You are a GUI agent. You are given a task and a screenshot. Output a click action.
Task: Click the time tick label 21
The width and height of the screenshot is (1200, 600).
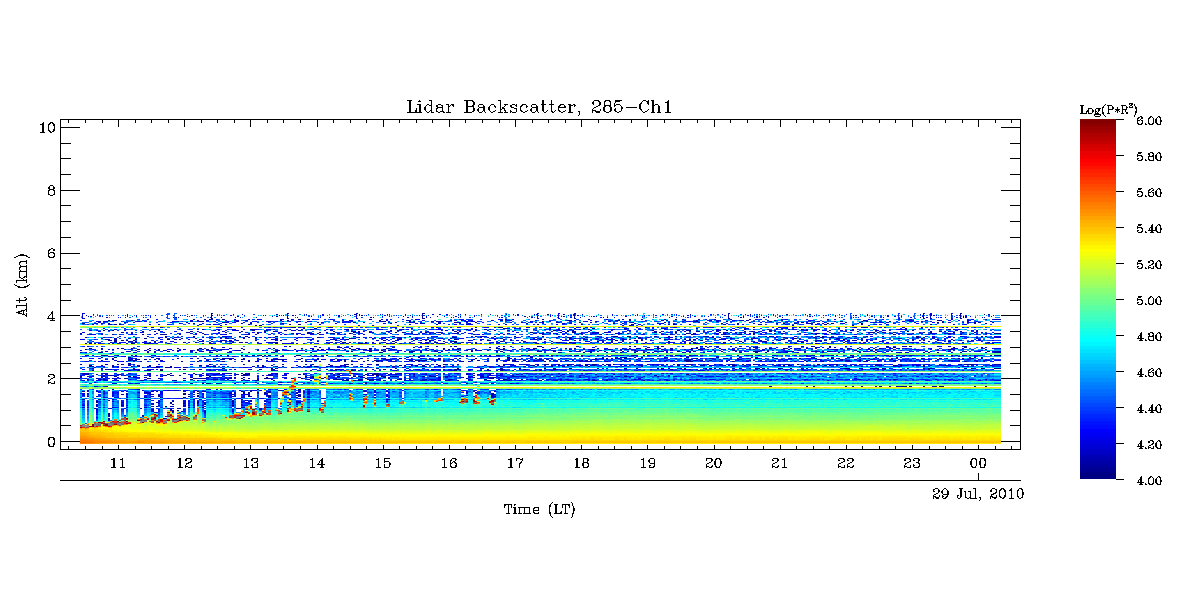779,463
